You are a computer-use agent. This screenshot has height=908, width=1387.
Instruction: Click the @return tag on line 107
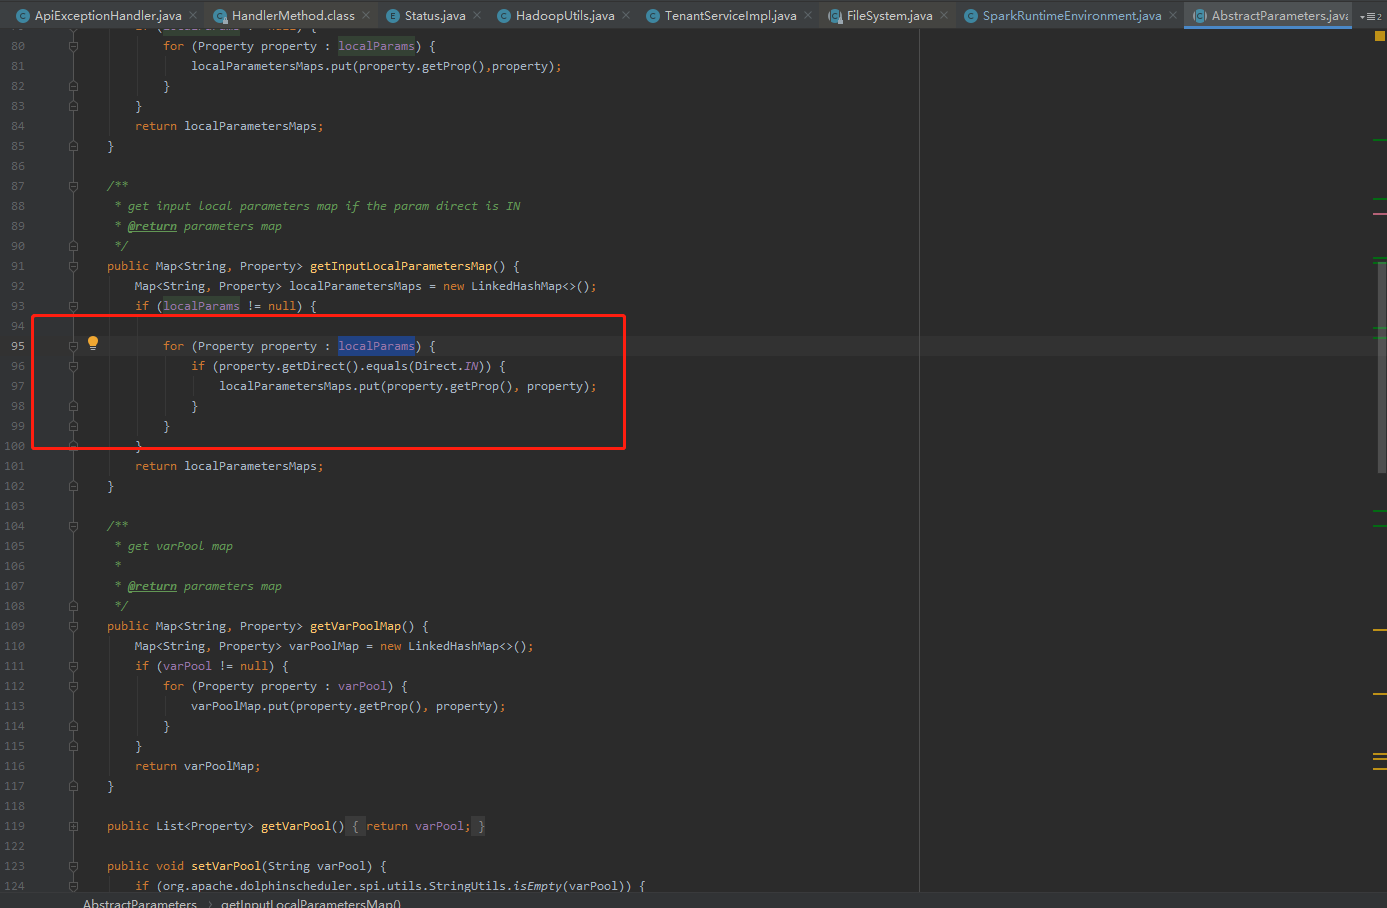152,586
